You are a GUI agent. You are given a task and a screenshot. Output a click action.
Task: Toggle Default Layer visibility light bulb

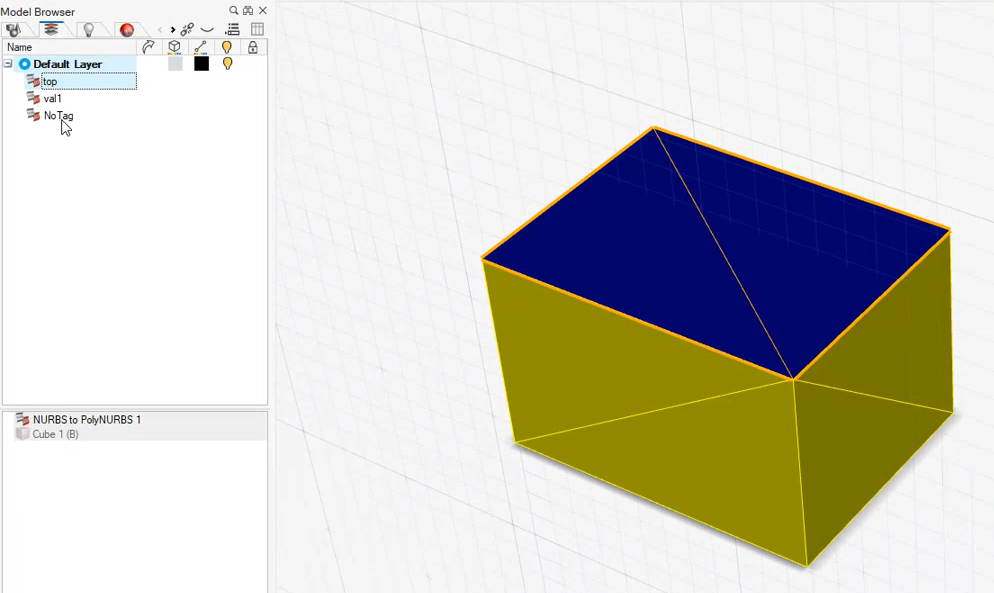pyautogui.click(x=227, y=64)
